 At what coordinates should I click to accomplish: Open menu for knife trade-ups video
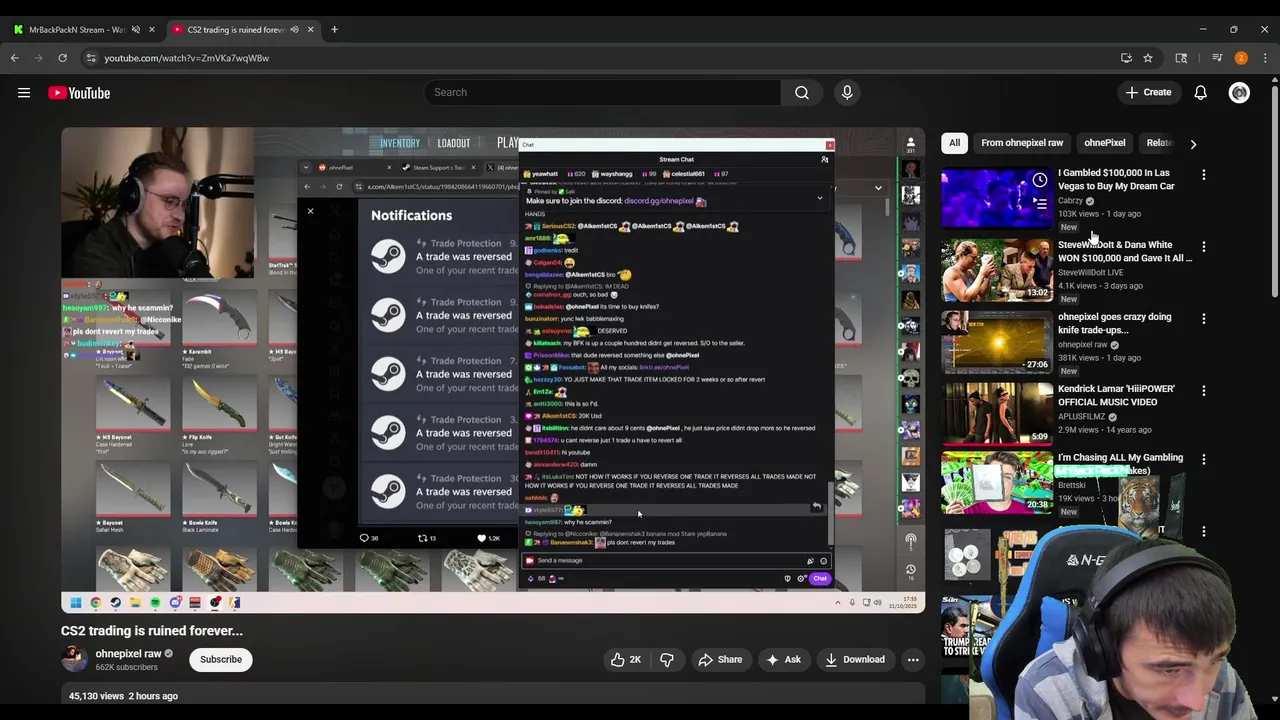coord(1204,319)
